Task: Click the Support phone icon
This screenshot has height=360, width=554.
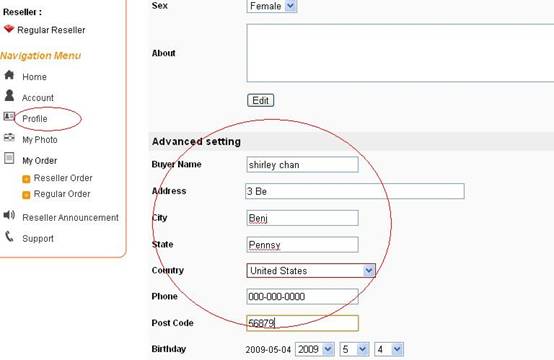Action: 9,236
